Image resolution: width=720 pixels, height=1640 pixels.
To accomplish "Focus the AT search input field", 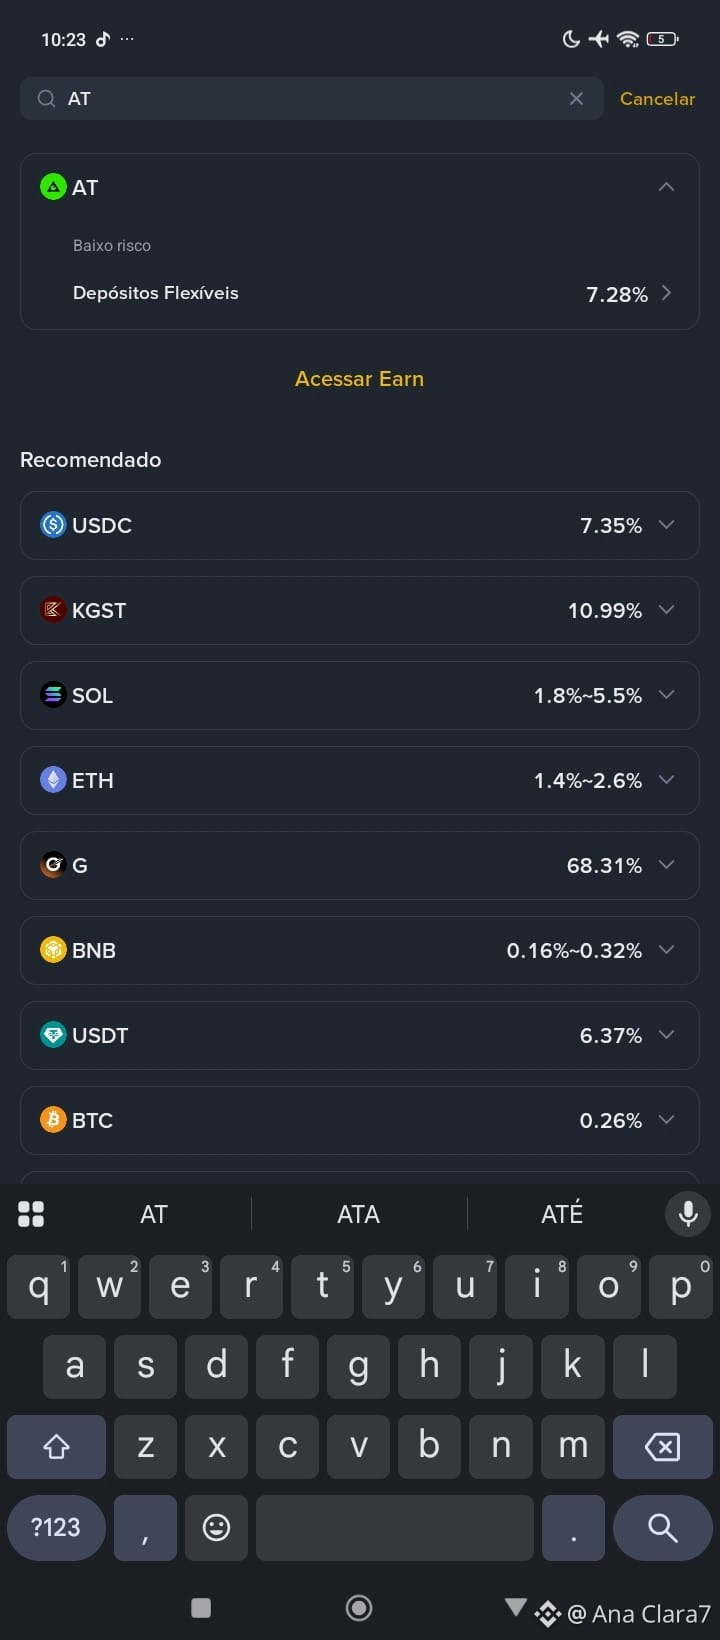I will click(311, 98).
